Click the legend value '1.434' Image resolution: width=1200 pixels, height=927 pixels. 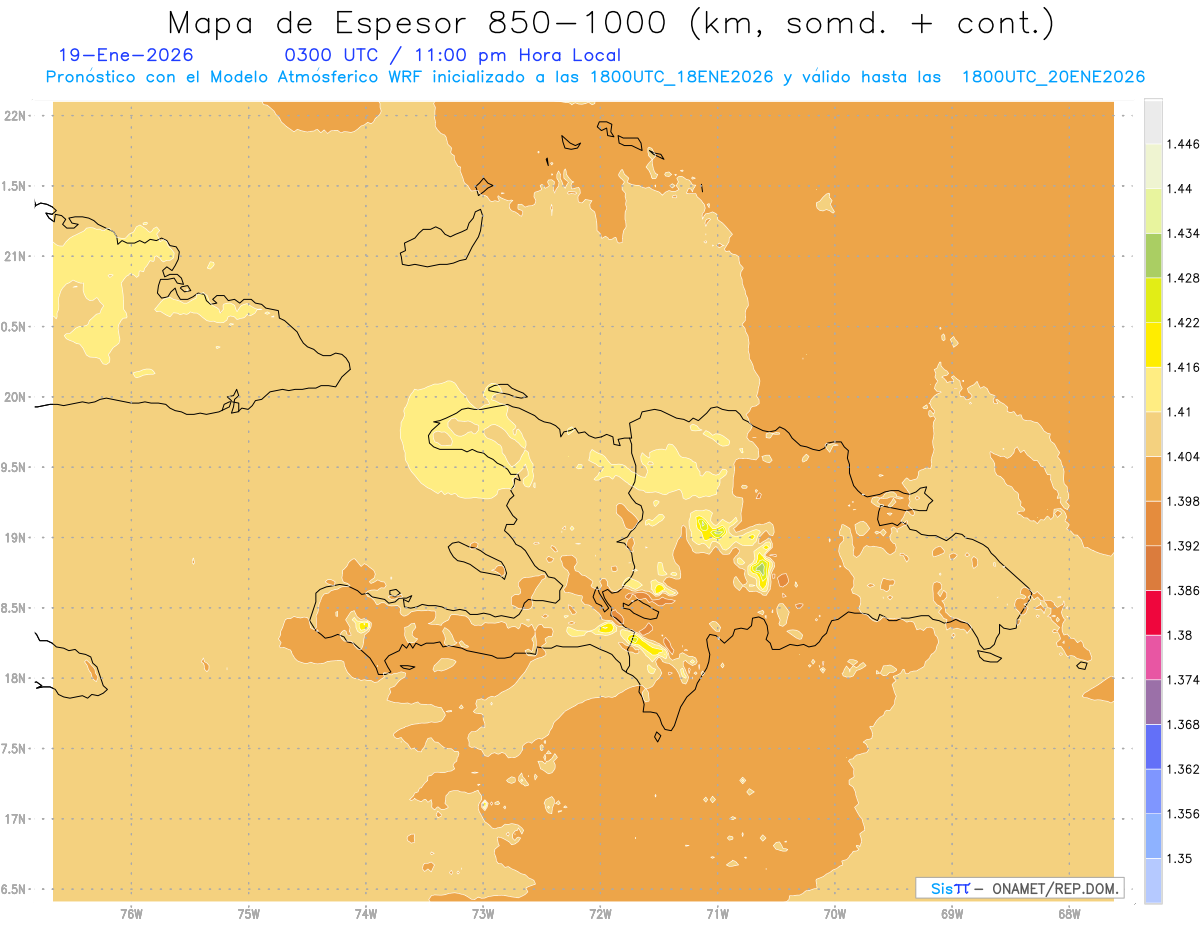1183,233
